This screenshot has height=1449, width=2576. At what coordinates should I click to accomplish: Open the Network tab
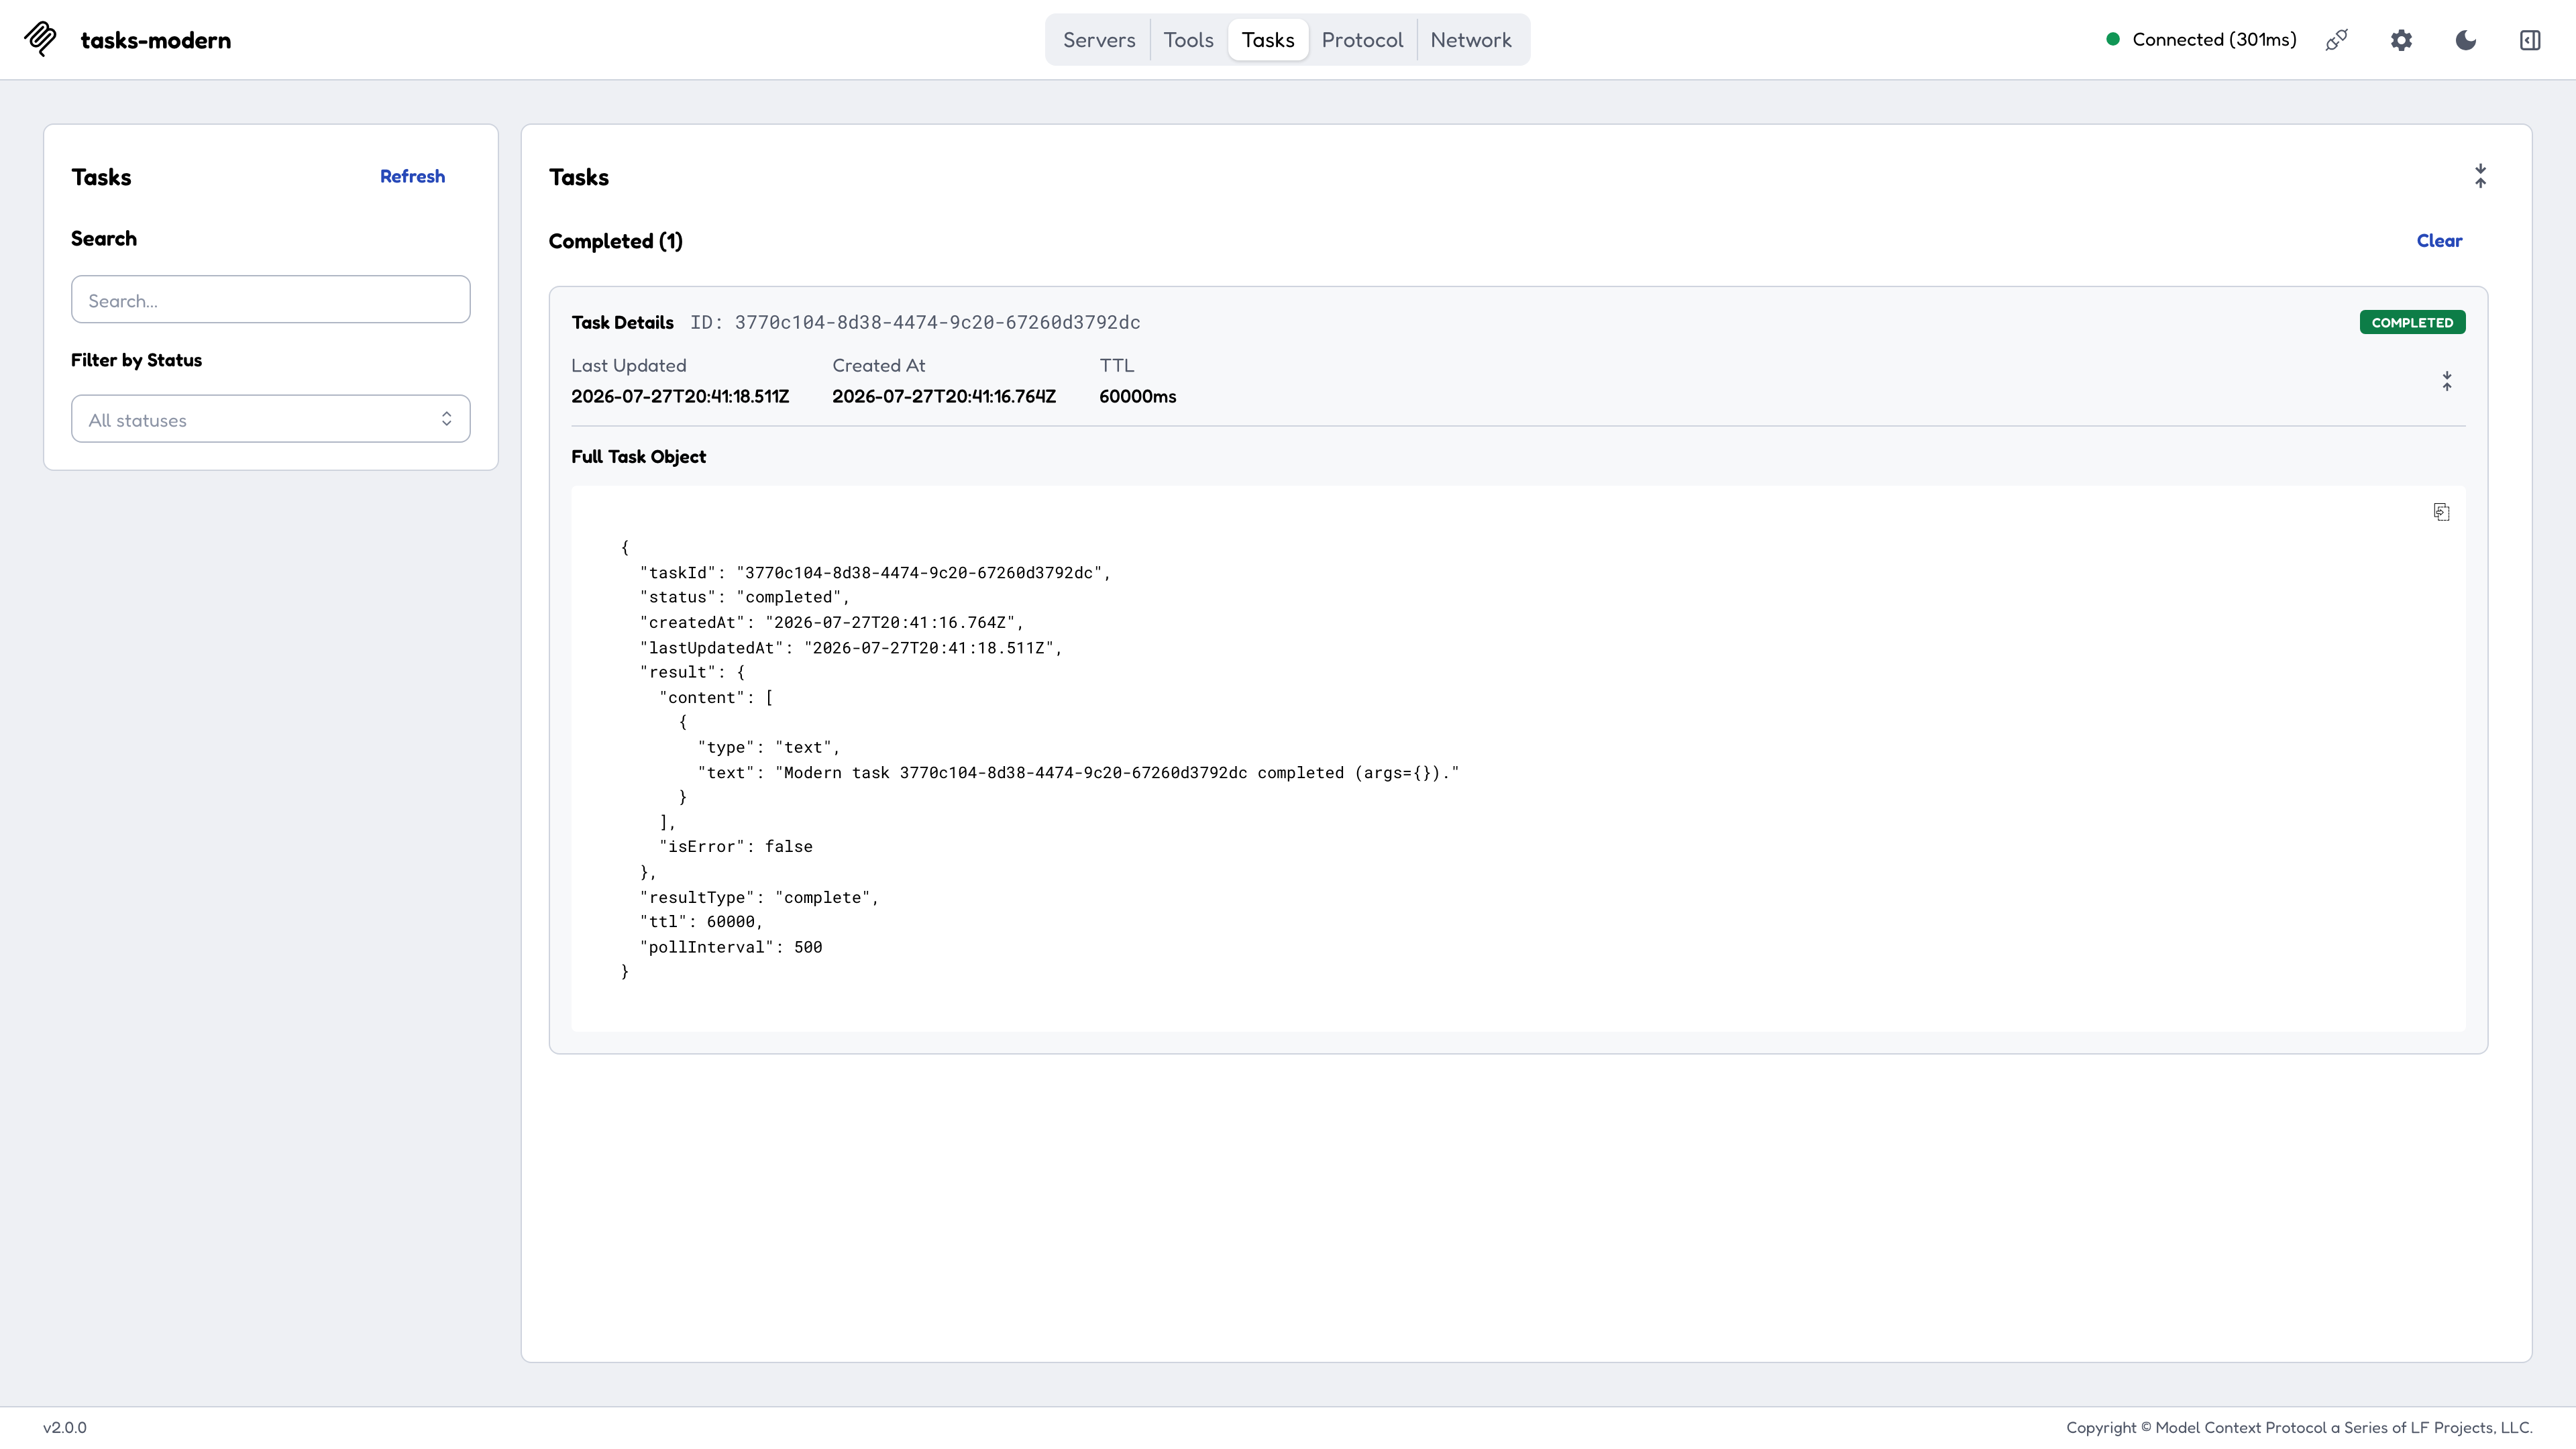click(x=1470, y=40)
